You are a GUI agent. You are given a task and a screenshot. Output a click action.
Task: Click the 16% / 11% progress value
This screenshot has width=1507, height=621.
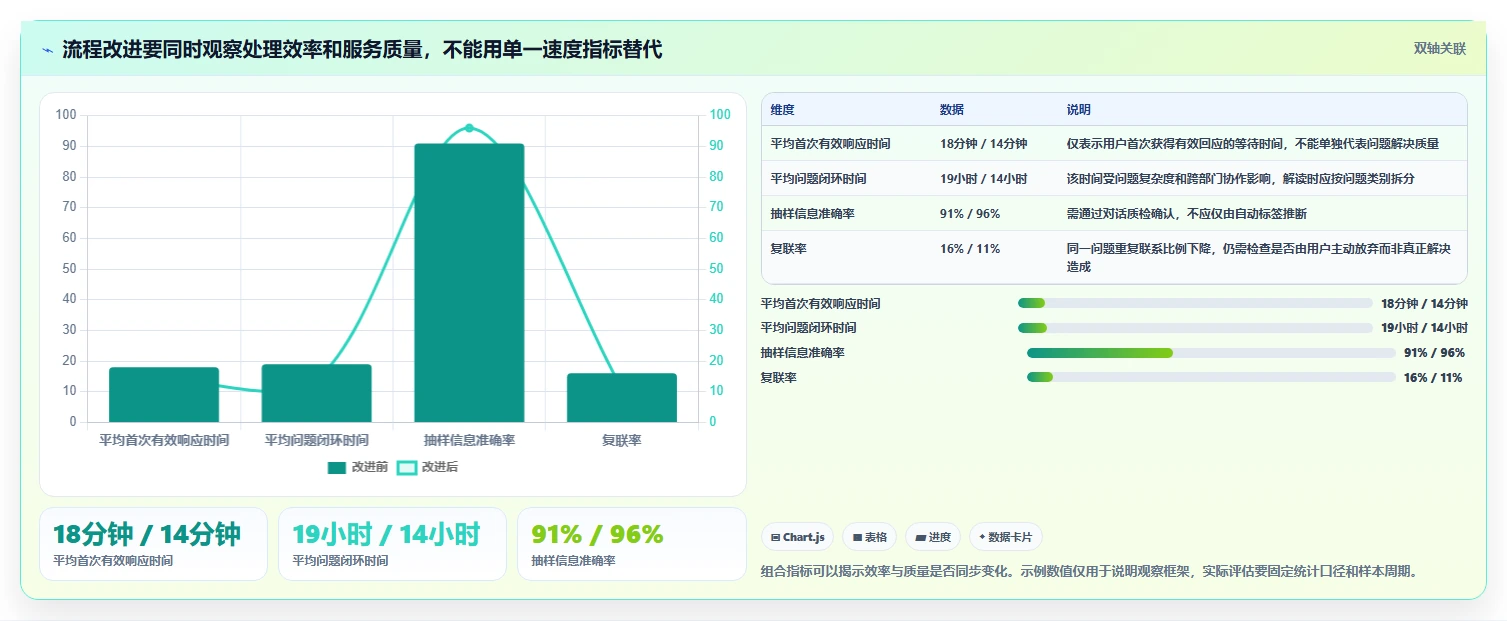click(1433, 377)
